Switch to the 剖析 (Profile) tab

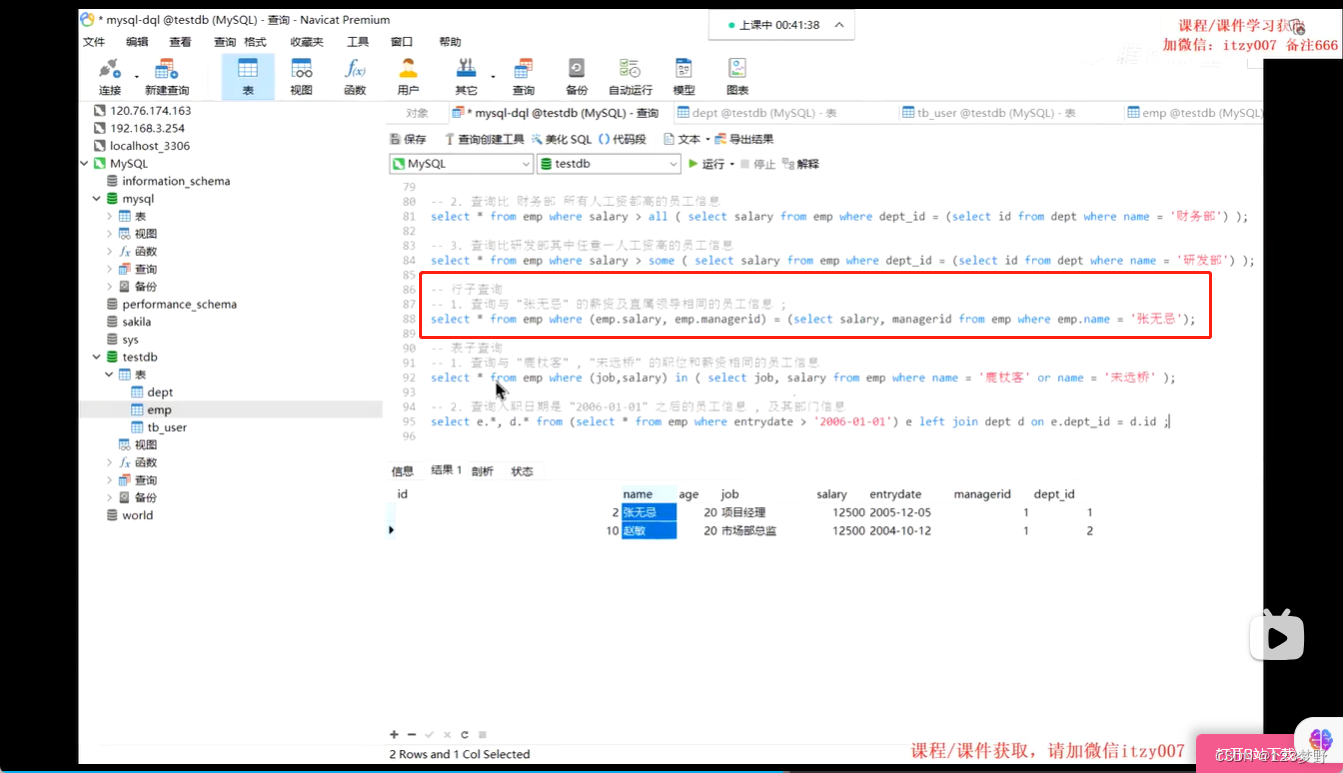tap(482, 470)
